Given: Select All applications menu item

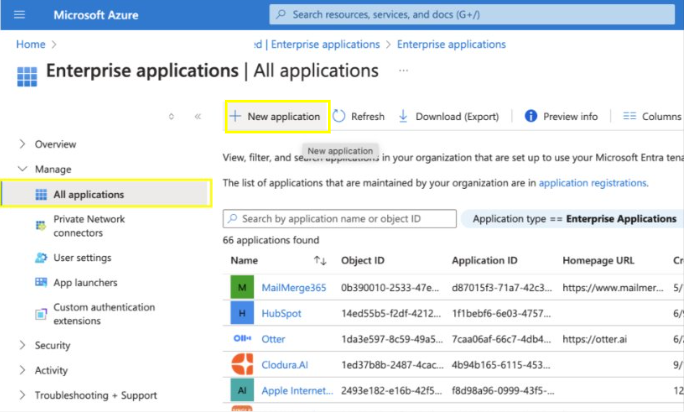Looking at the screenshot, I should click(x=88, y=194).
